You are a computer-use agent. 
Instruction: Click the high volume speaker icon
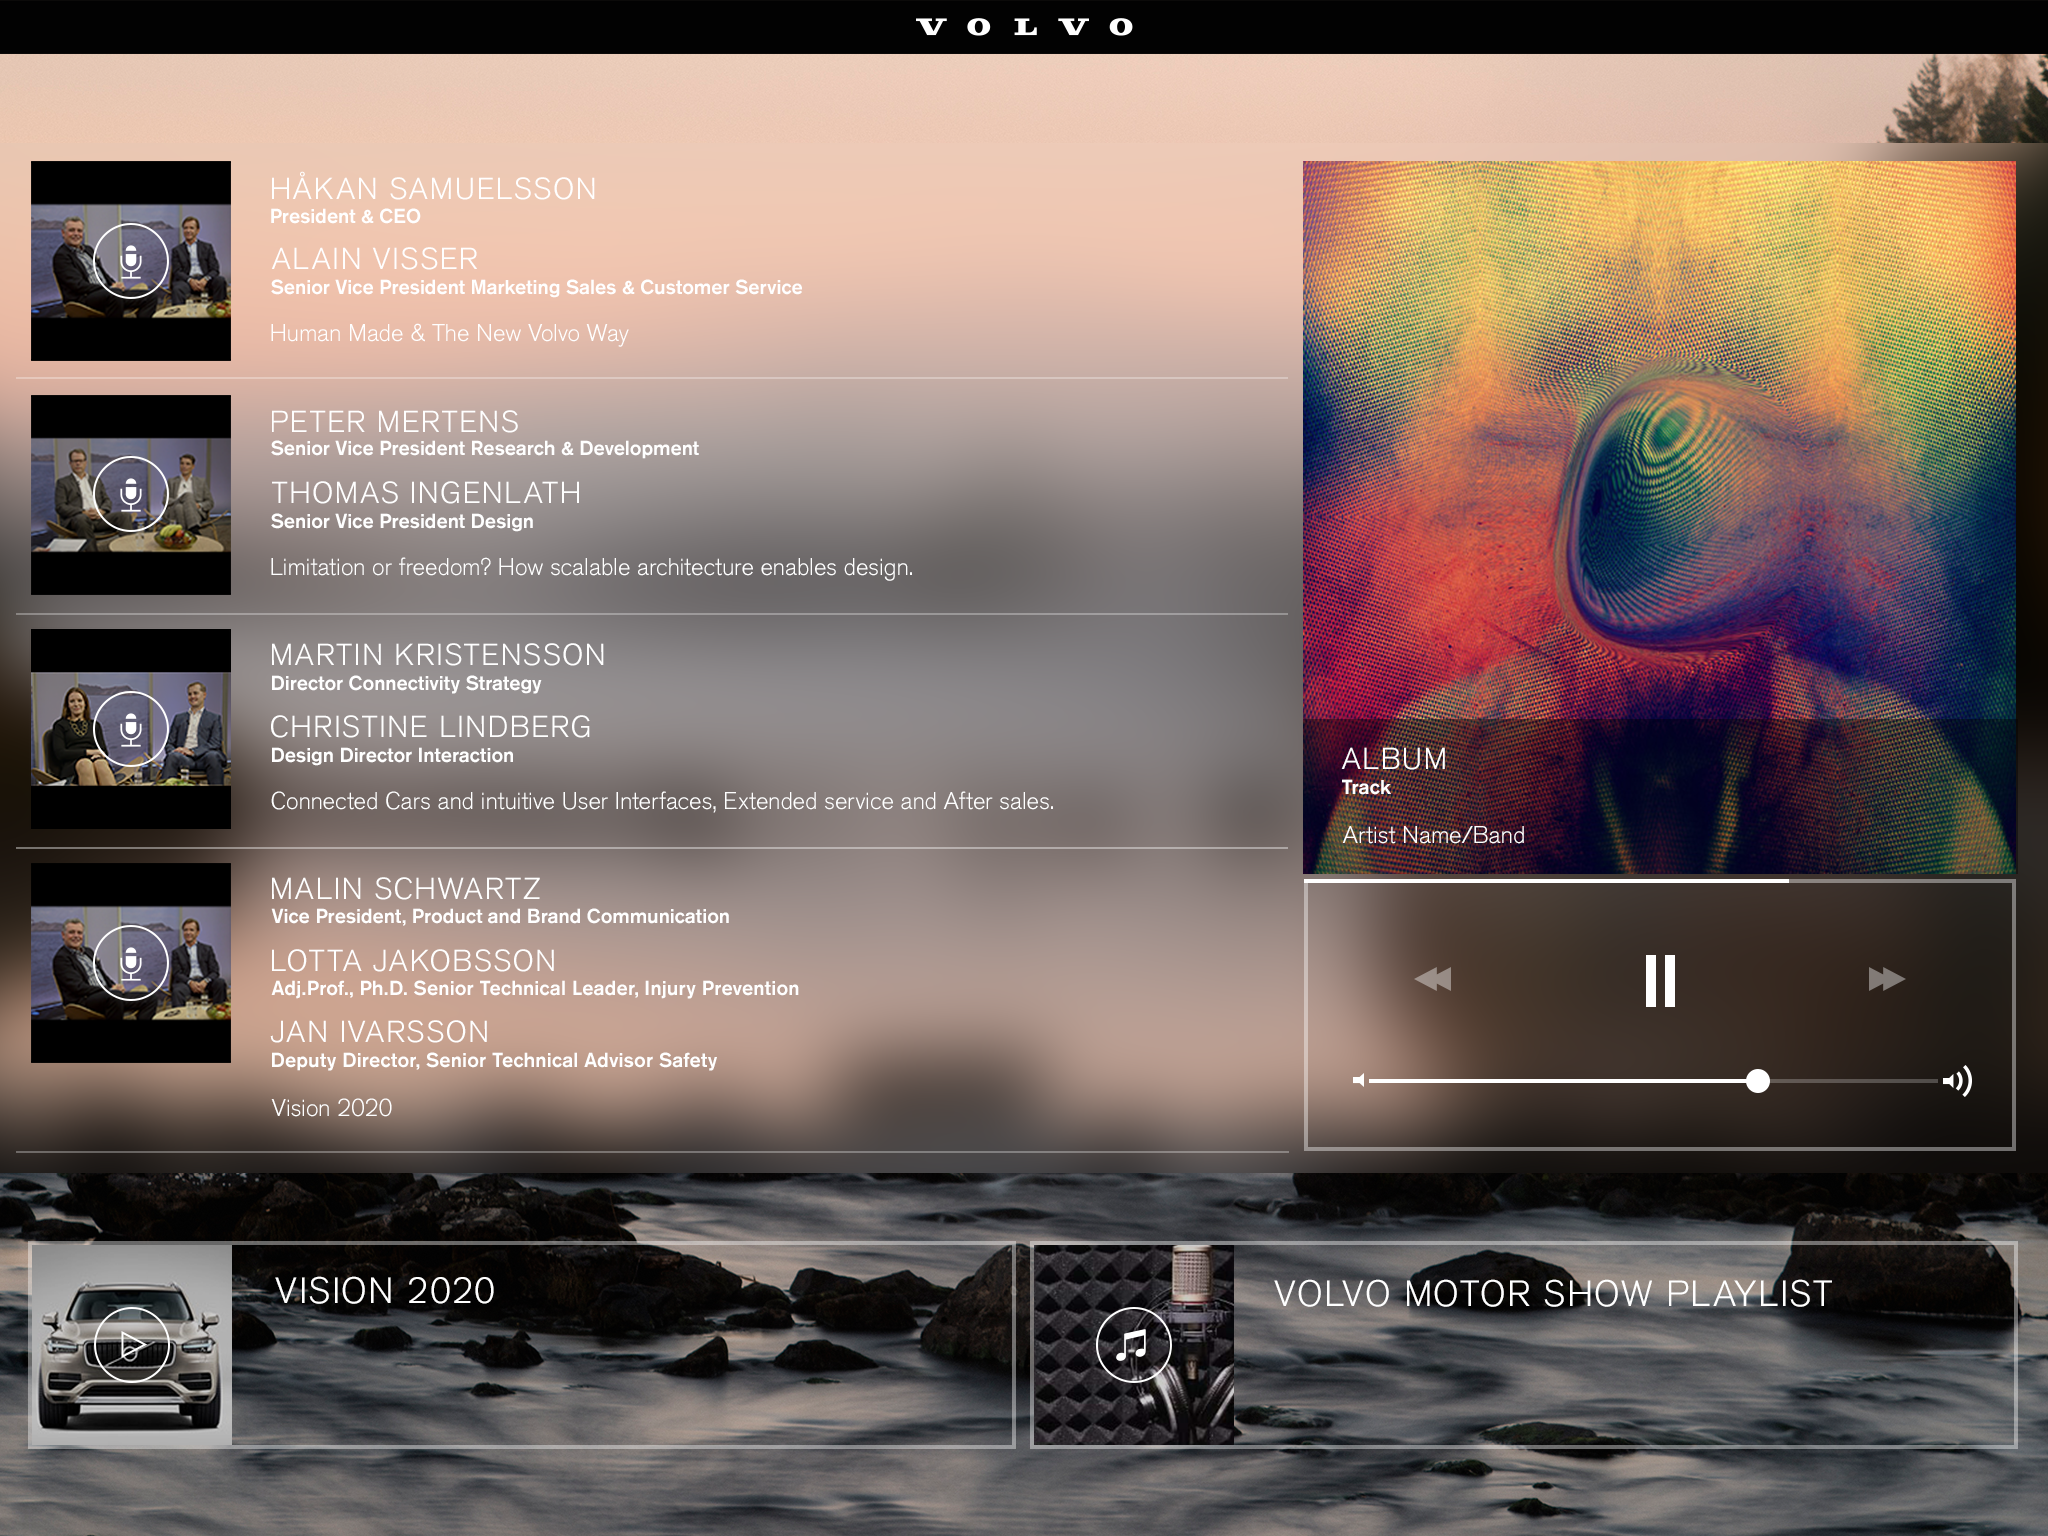coord(1957,1080)
